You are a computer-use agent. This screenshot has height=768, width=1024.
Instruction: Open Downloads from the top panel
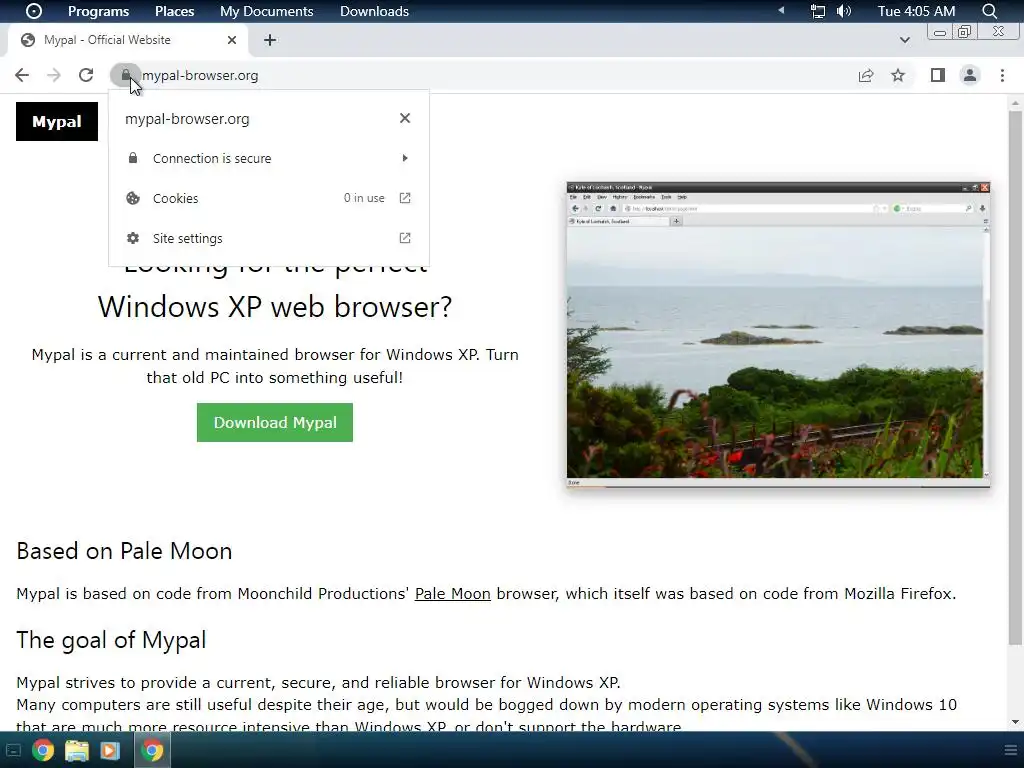[374, 11]
